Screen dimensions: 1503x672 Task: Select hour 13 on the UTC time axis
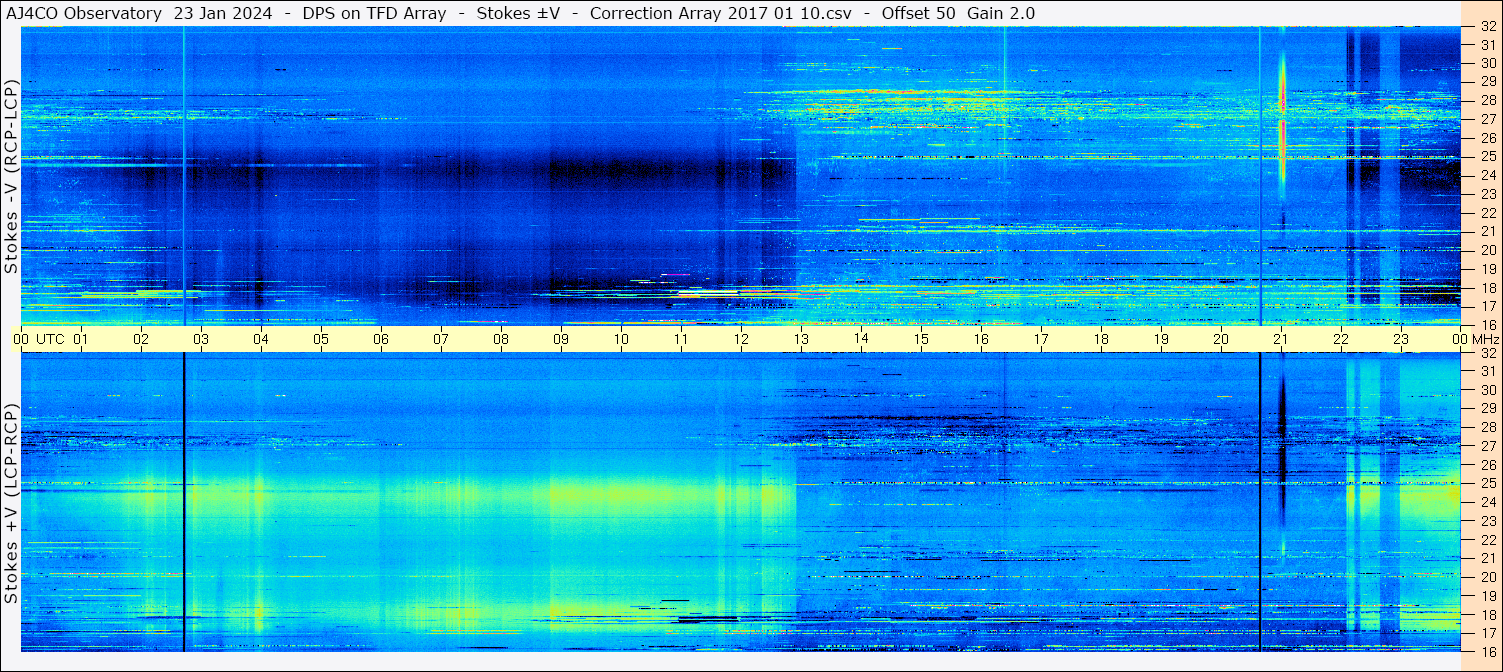[801, 339]
